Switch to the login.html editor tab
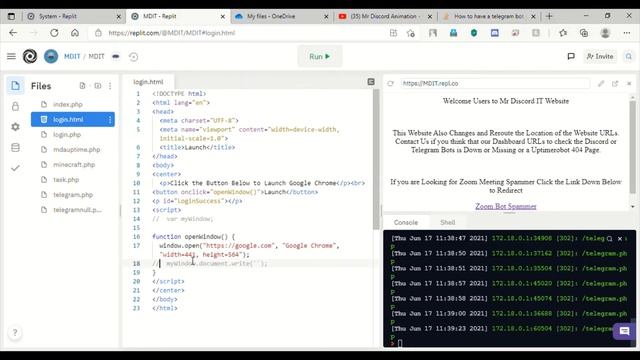This screenshot has width=640, height=360. [148, 82]
